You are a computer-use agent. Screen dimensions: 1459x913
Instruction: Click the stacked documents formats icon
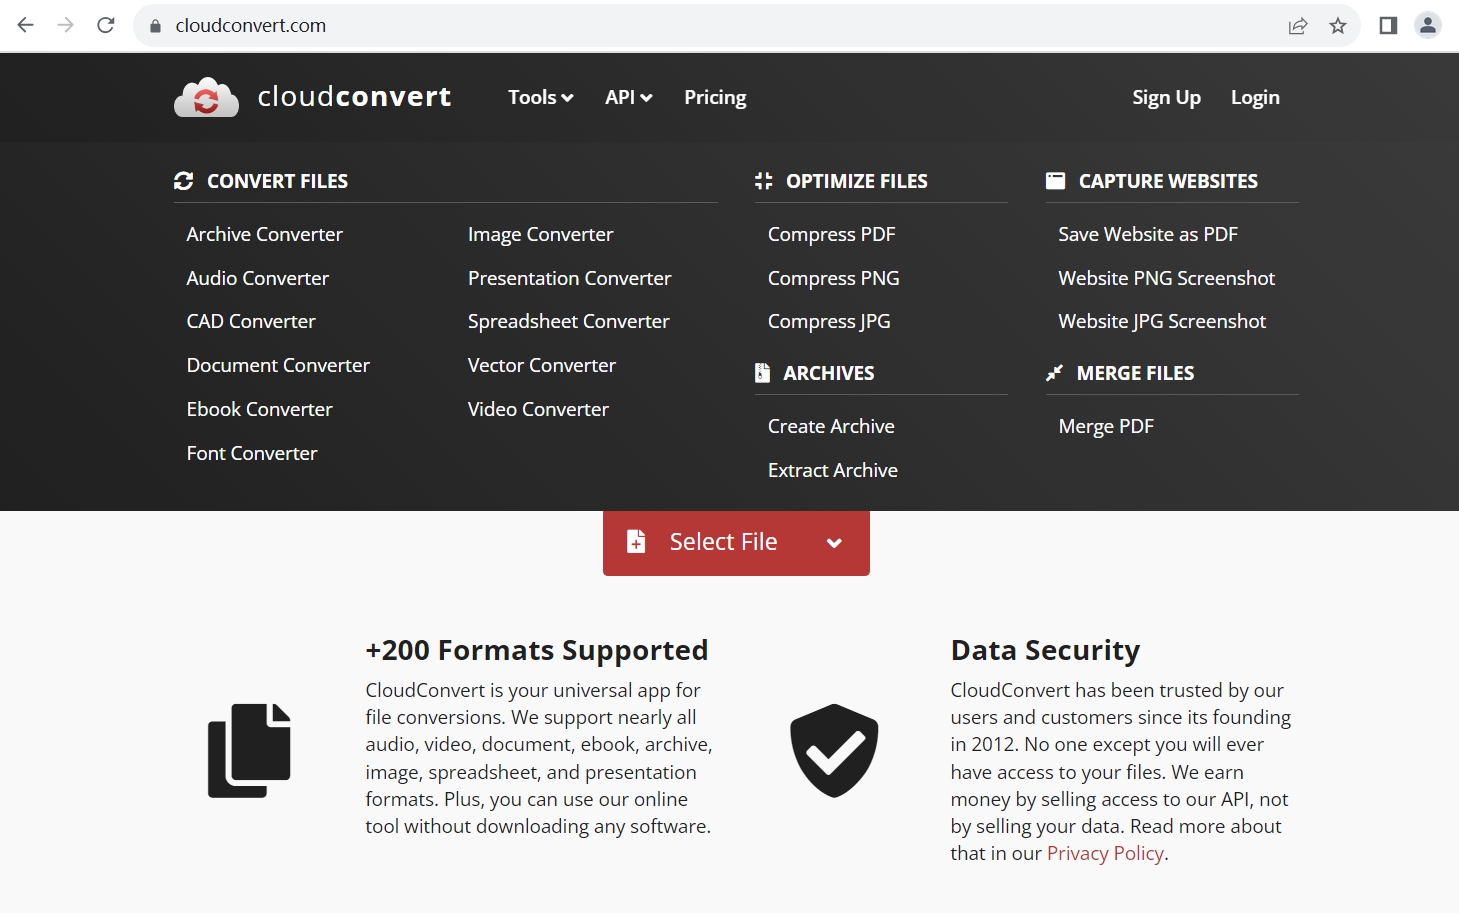click(248, 749)
